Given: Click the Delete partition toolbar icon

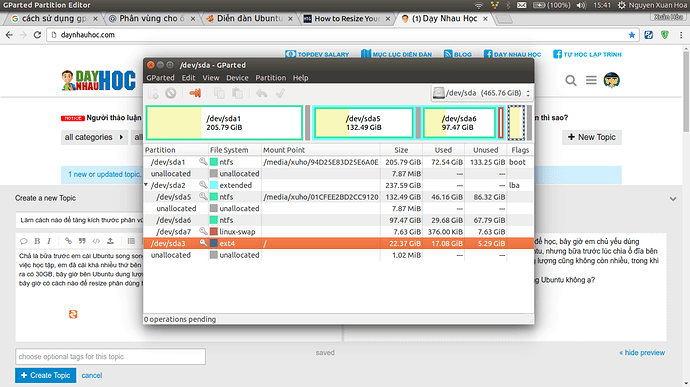Looking at the screenshot, I should pyautogui.click(x=171, y=93).
